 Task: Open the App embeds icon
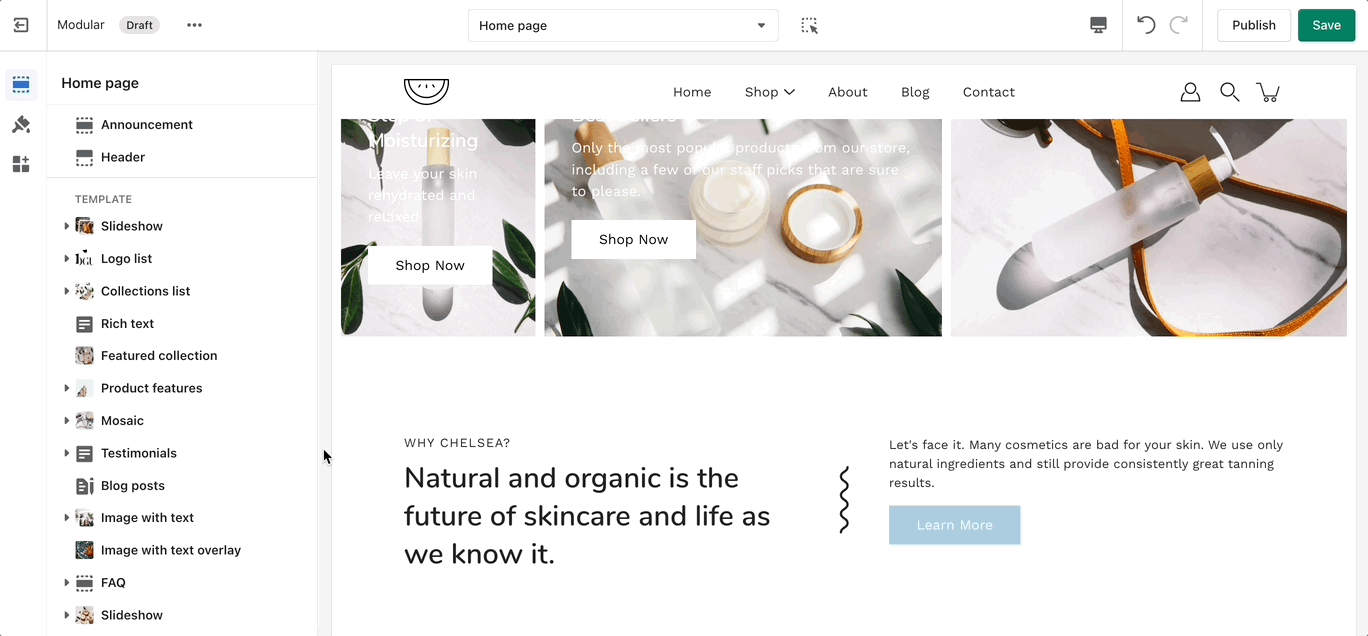[21, 164]
